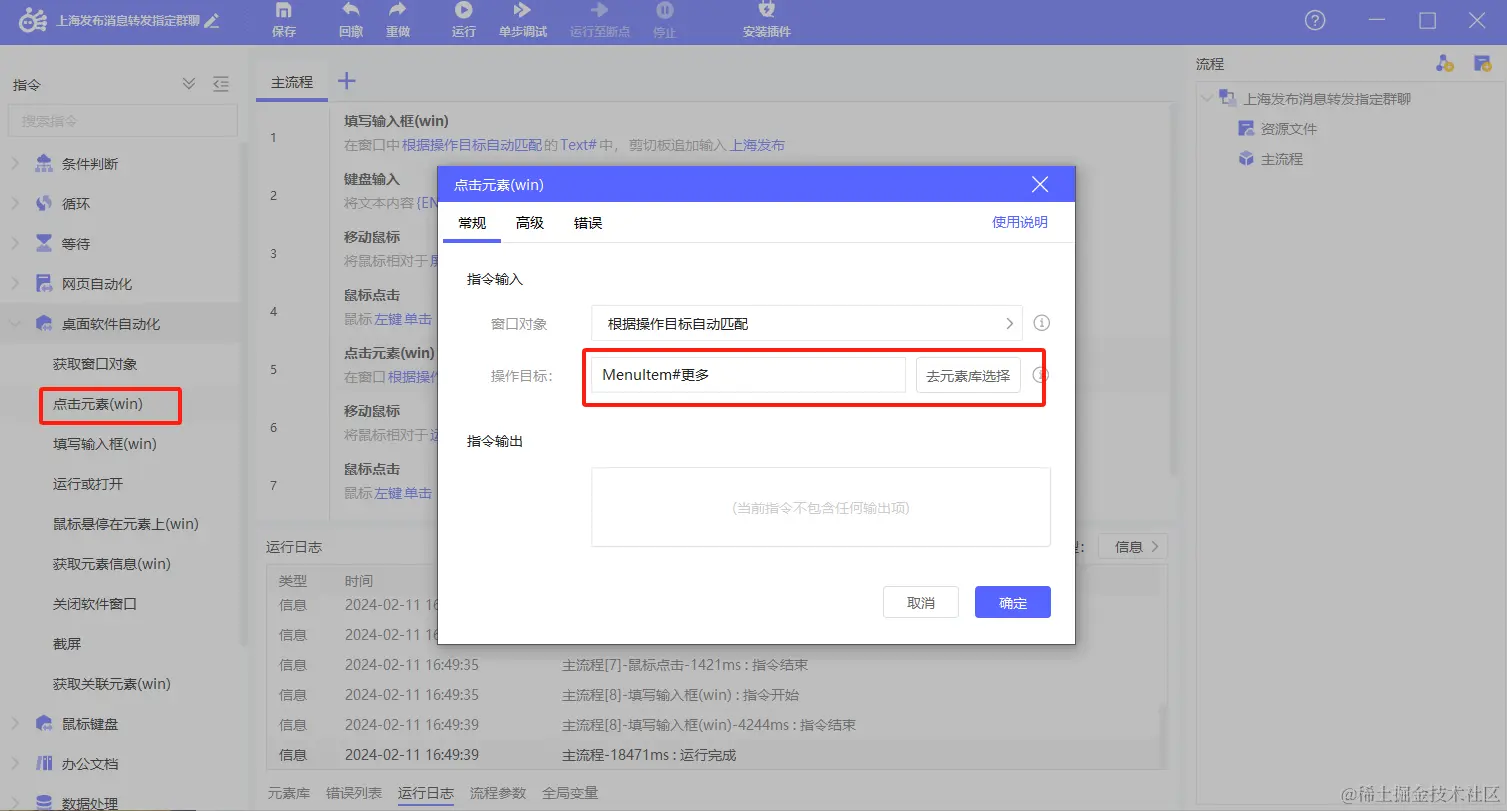Viewport: 1507px width, 811px height.
Task: Expand the 网页自动化 command group
Action: pos(16,284)
